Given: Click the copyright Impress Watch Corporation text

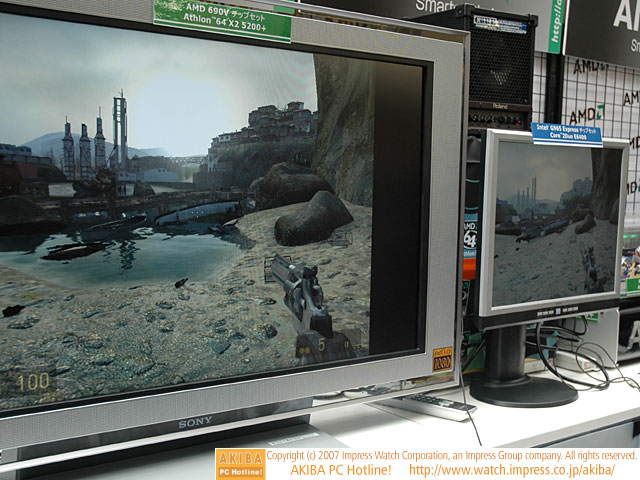Looking at the screenshot, I should [452, 455].
